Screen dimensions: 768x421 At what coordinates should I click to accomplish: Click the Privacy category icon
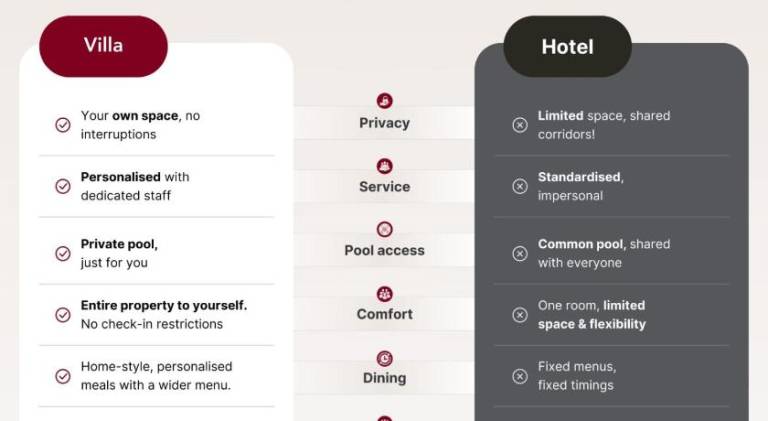point(384,101)
